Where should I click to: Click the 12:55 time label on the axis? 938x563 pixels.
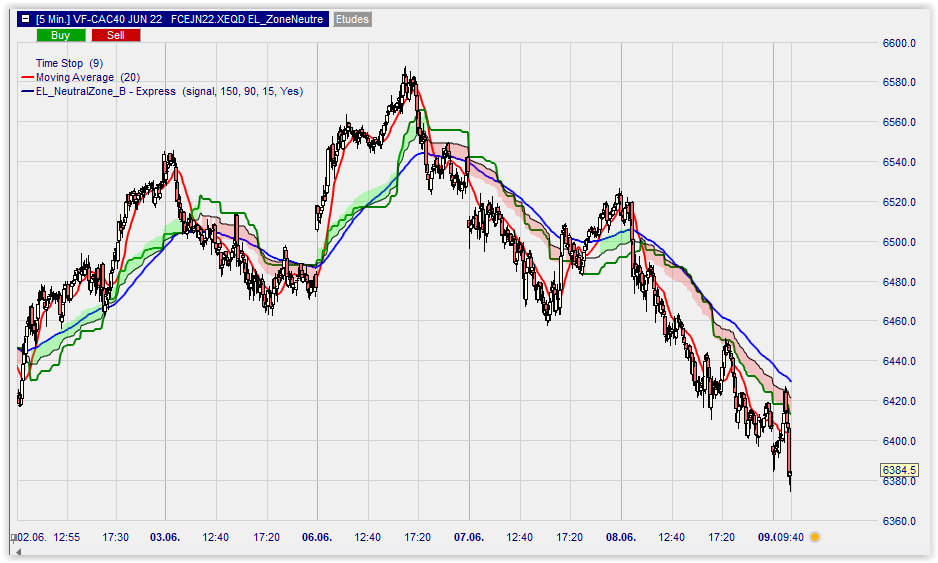(66, 537)
